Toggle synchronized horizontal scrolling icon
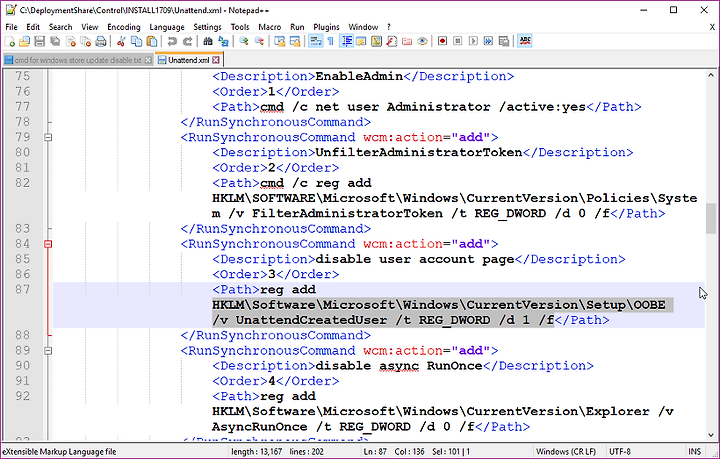 (x=295, y=42)
